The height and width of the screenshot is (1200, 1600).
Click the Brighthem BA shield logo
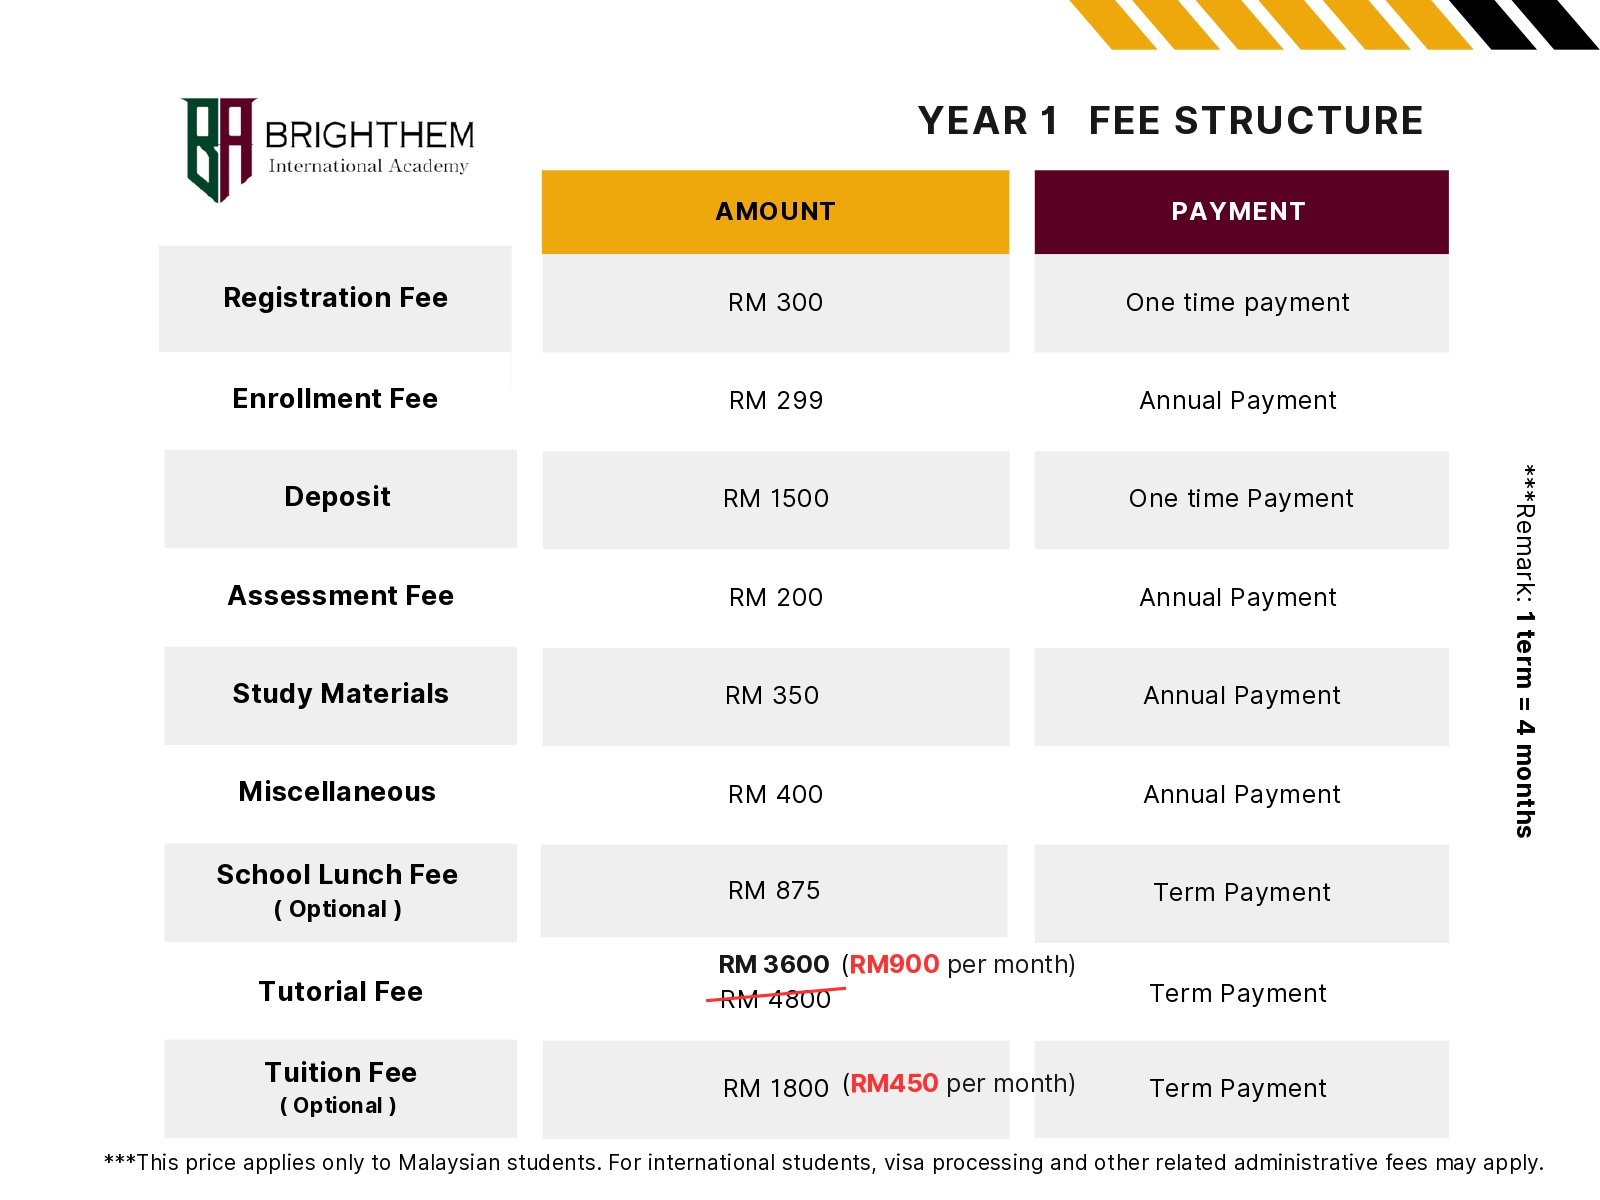point(218,149)
